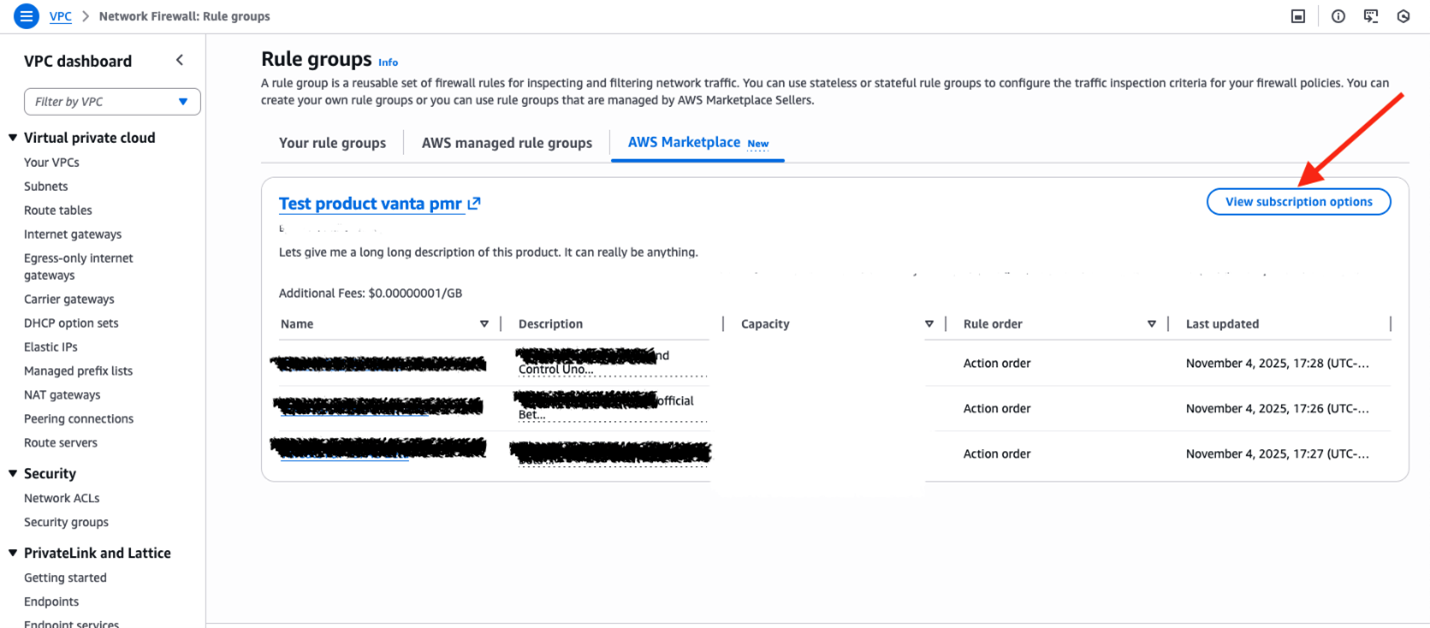The width and height of the screenshot is (1430, 628).
Task: Switch to the AWS managed rule groups tab
Action: point(506,142)
